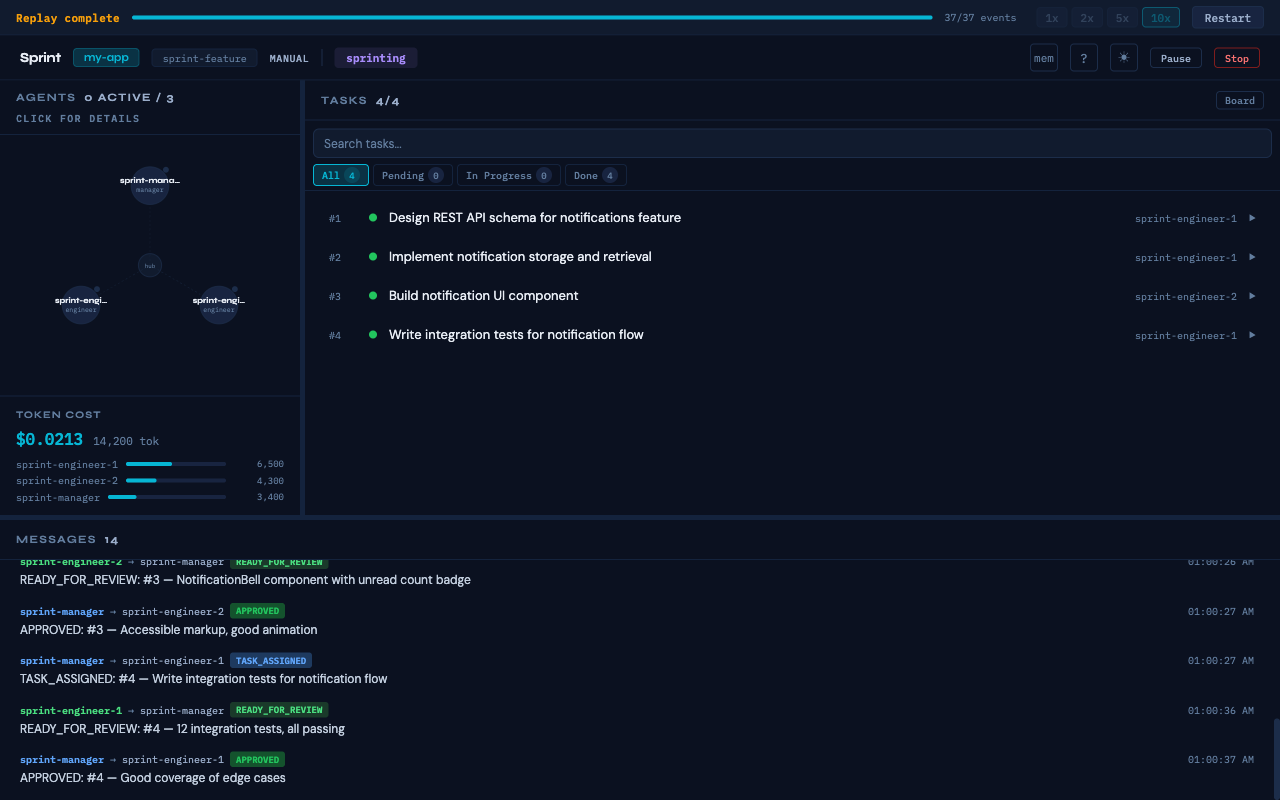Image resolution: width=1280 pixels, height=800 pixels.
Task: Select the left sprint-engineer agent node
Action: click(81, 304)
